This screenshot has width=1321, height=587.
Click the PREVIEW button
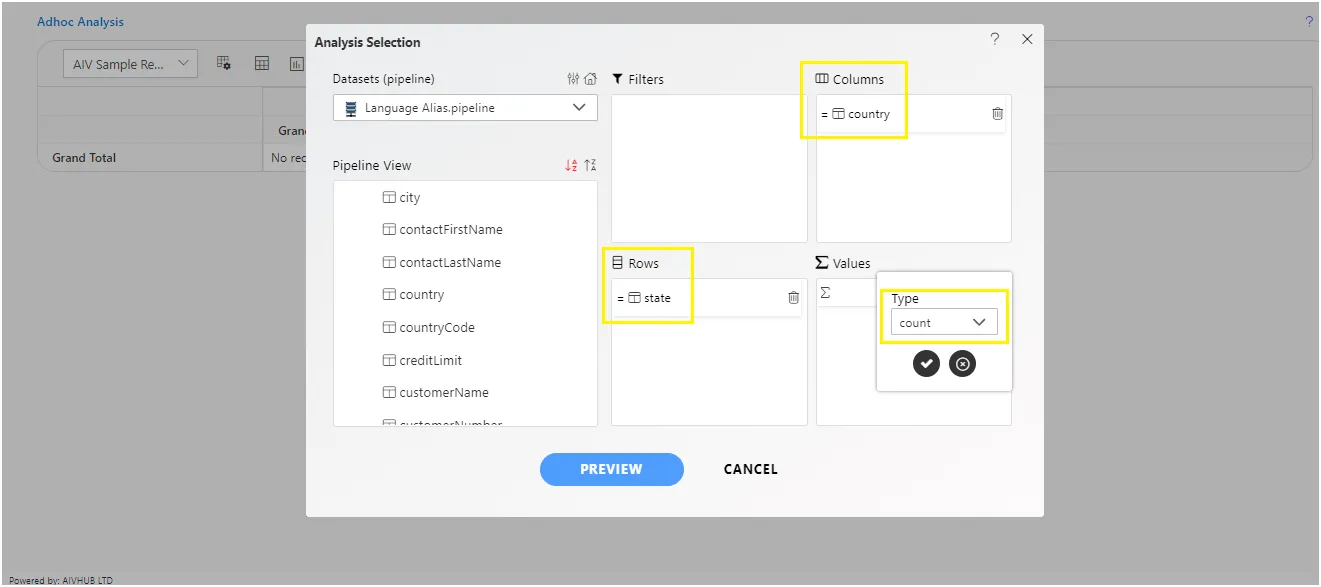612,469
